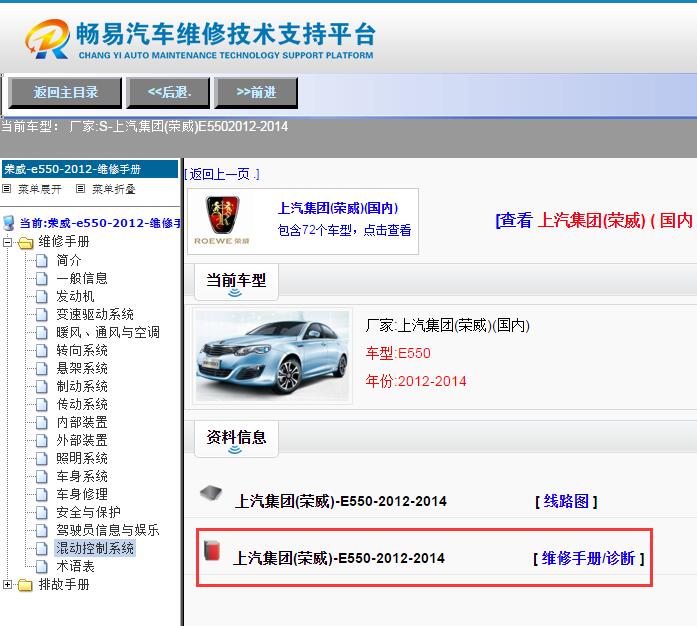Select 车身系统 in the tree
697x626 pixels.
tap(82, 476)
